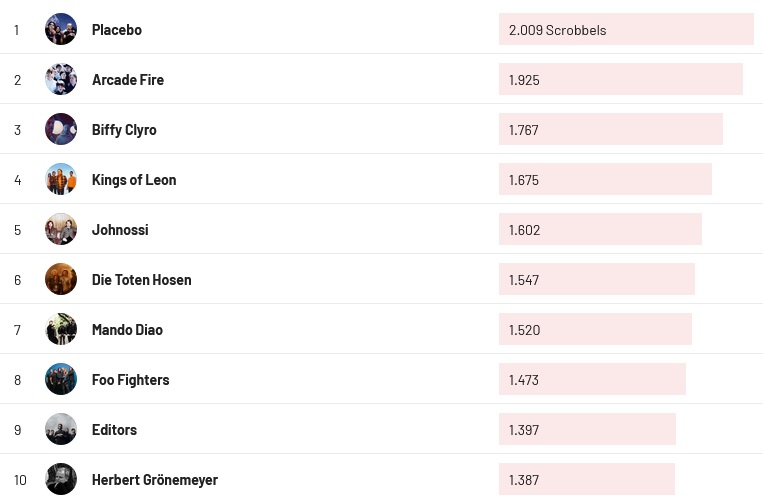This screenshot has width=763, height=501.
Task: Click the Kings of Leon name
Action: pos(134,180)
